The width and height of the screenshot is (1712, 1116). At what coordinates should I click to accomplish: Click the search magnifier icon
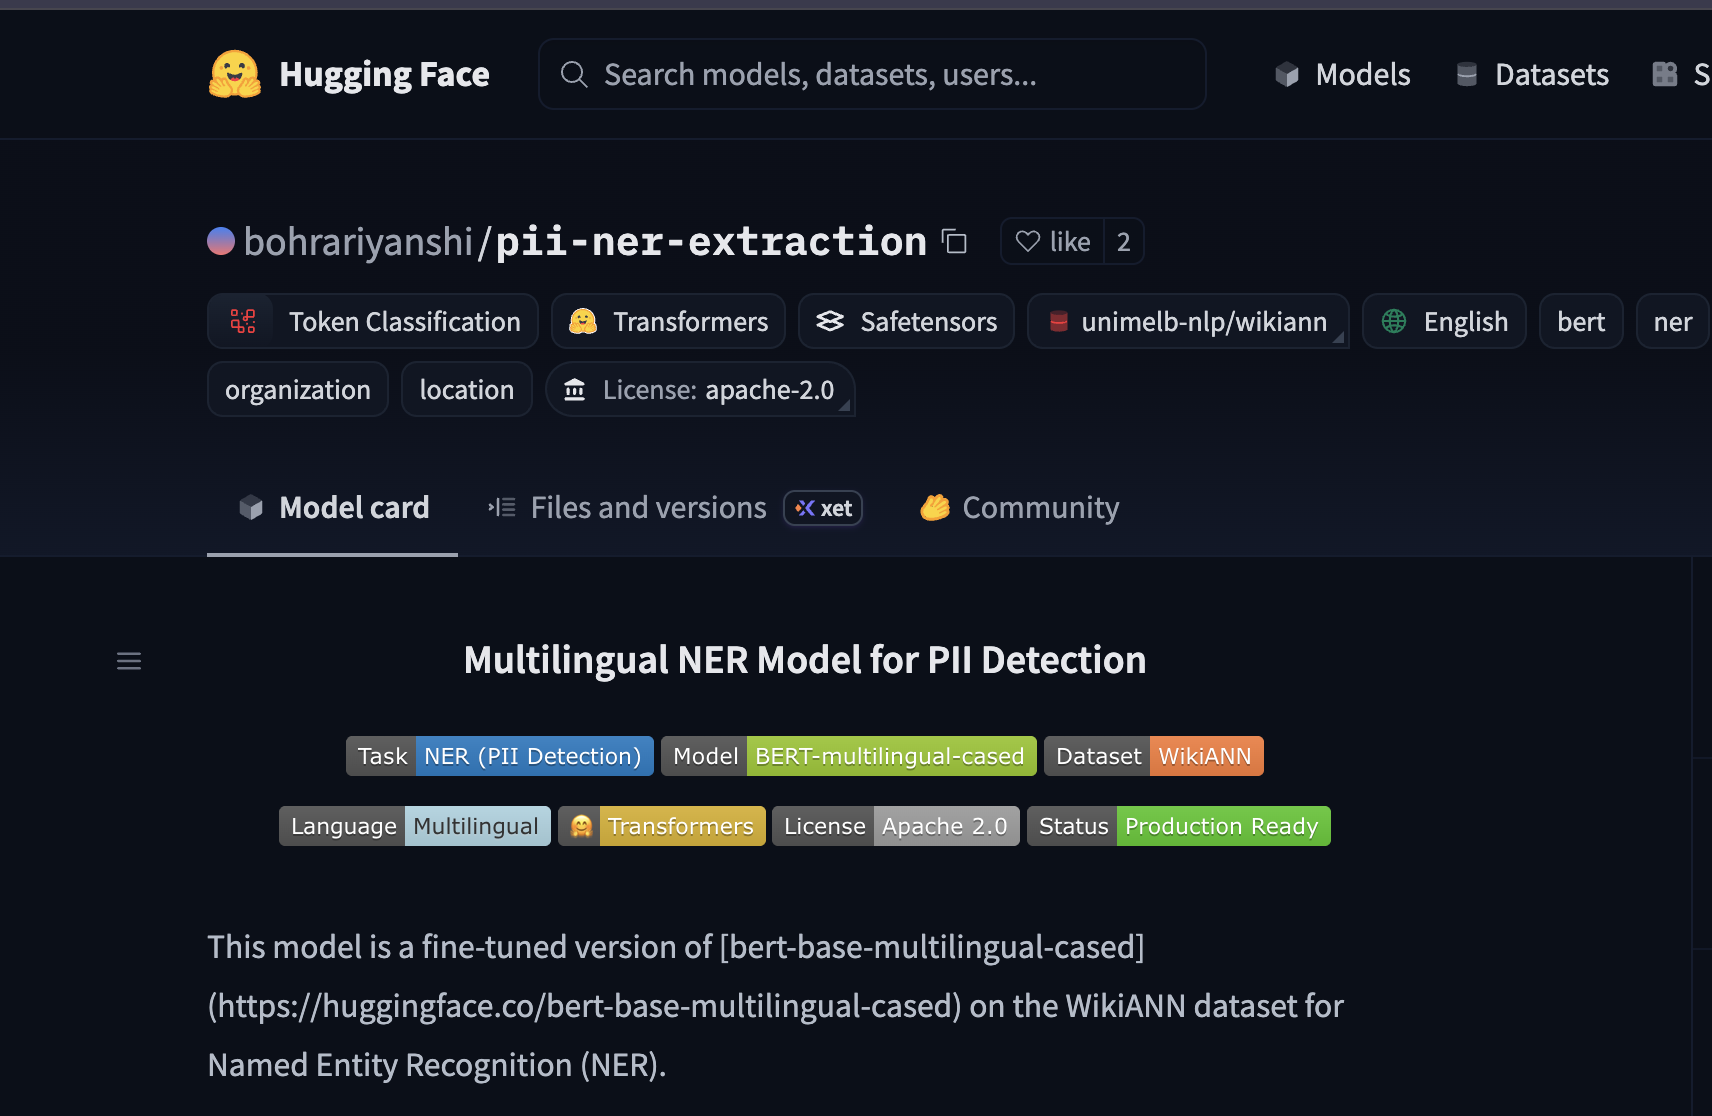[574, 75]
